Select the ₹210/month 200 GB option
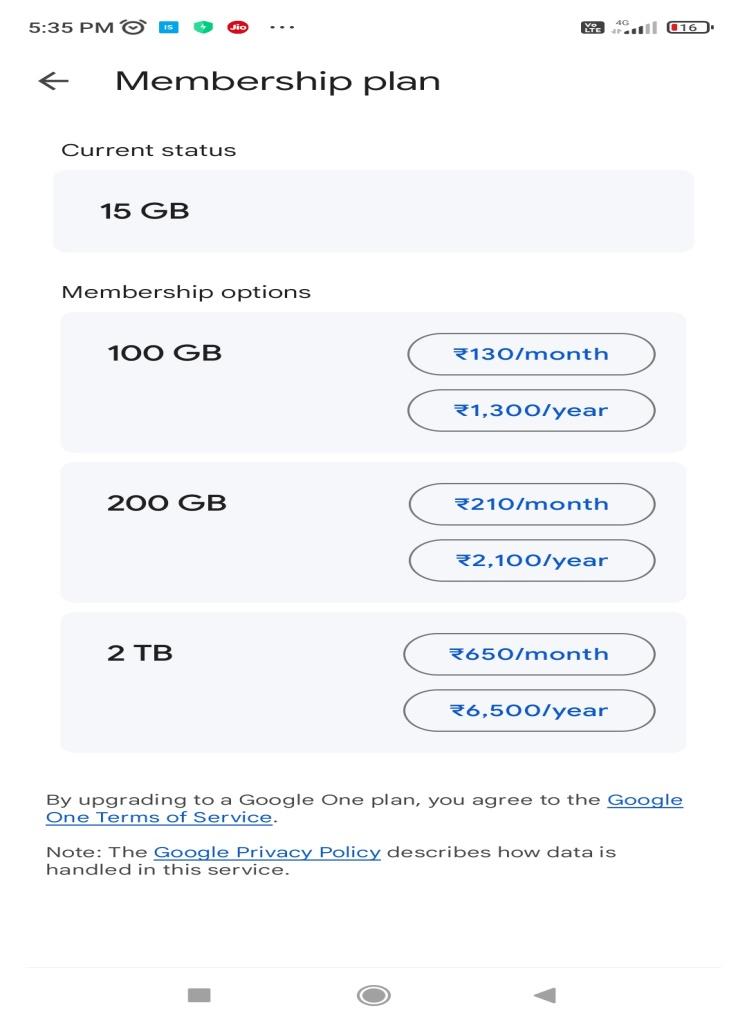 click(531, 504)
